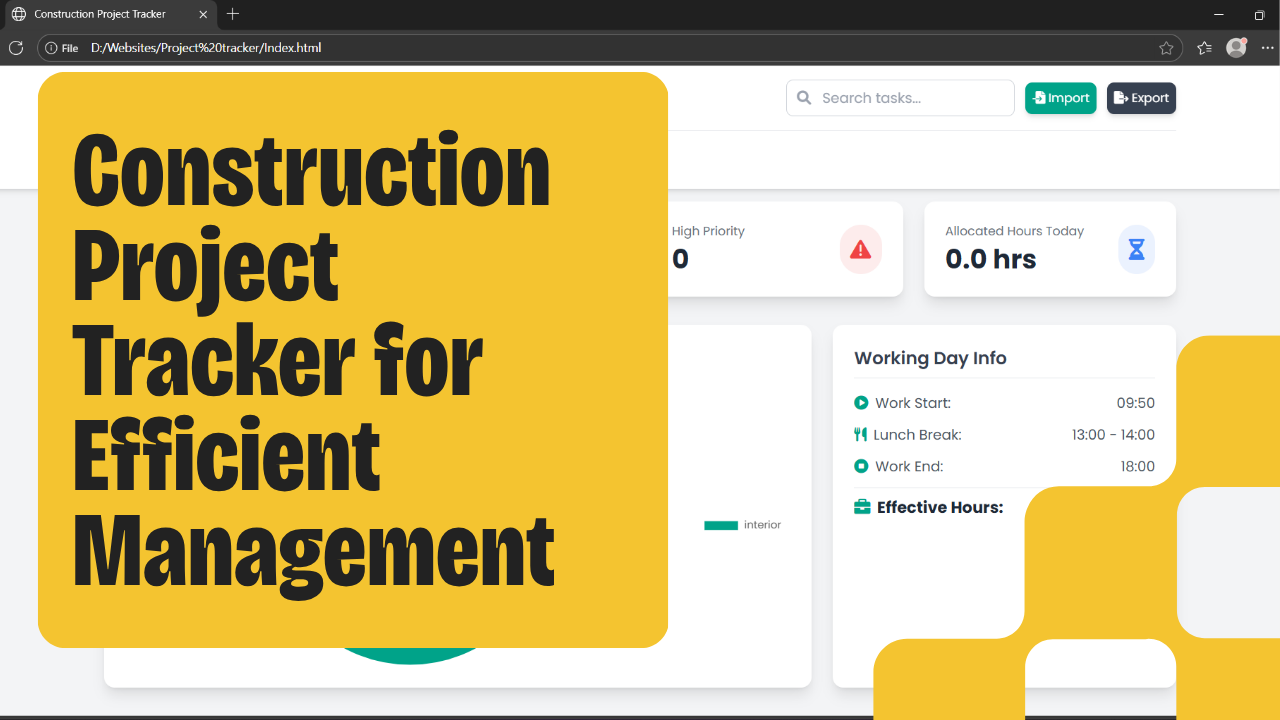Viewport: 1280px width, 720px height.
Task: Click the Effective Hours briefcase icon
Action: [x=862, y=507]
